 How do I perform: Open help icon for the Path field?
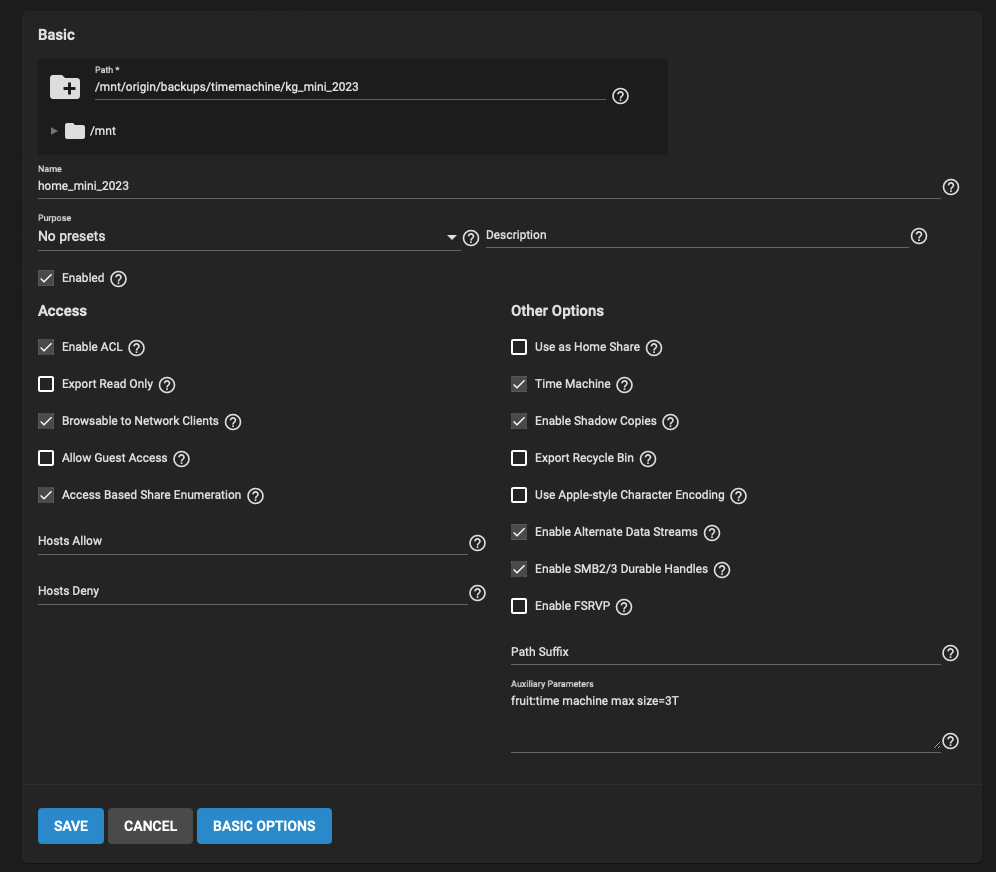(620, 96)
